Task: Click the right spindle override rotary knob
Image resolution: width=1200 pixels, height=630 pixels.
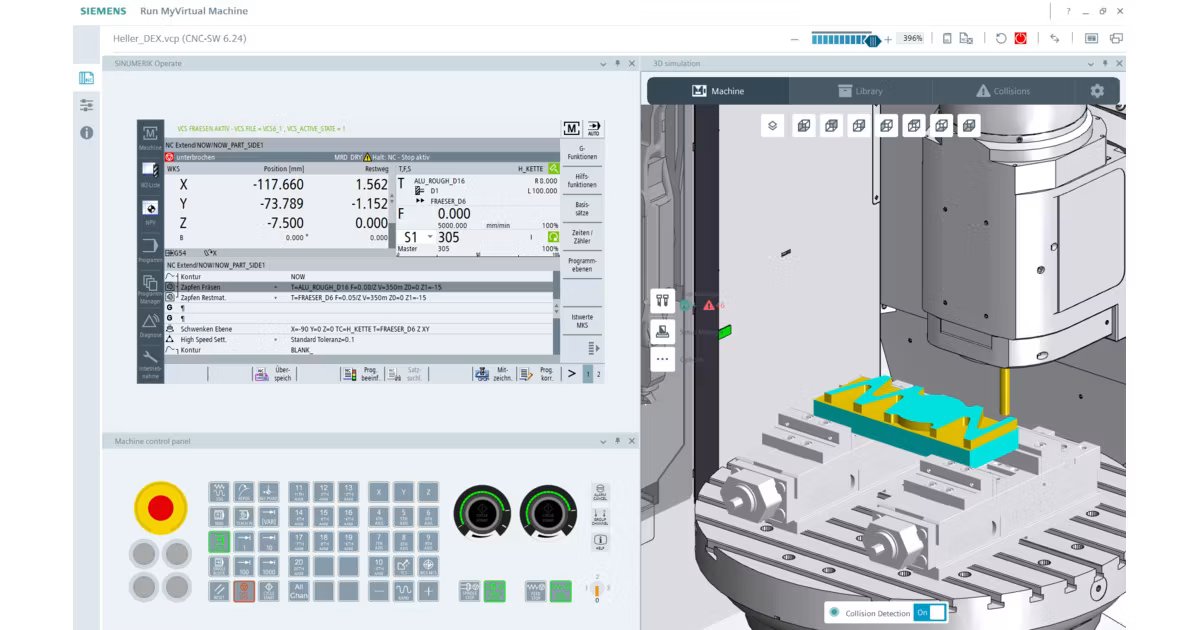Action: coord(548,511)
